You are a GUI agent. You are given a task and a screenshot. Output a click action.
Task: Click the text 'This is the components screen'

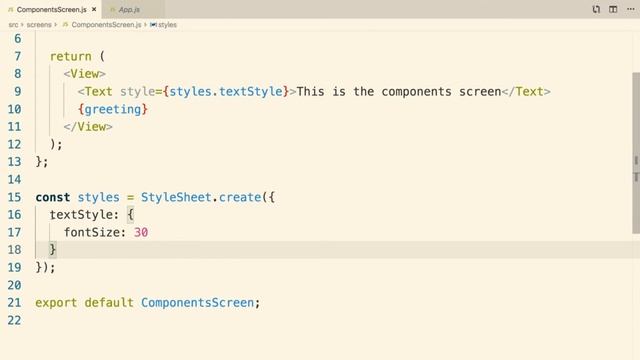(399, 91)
